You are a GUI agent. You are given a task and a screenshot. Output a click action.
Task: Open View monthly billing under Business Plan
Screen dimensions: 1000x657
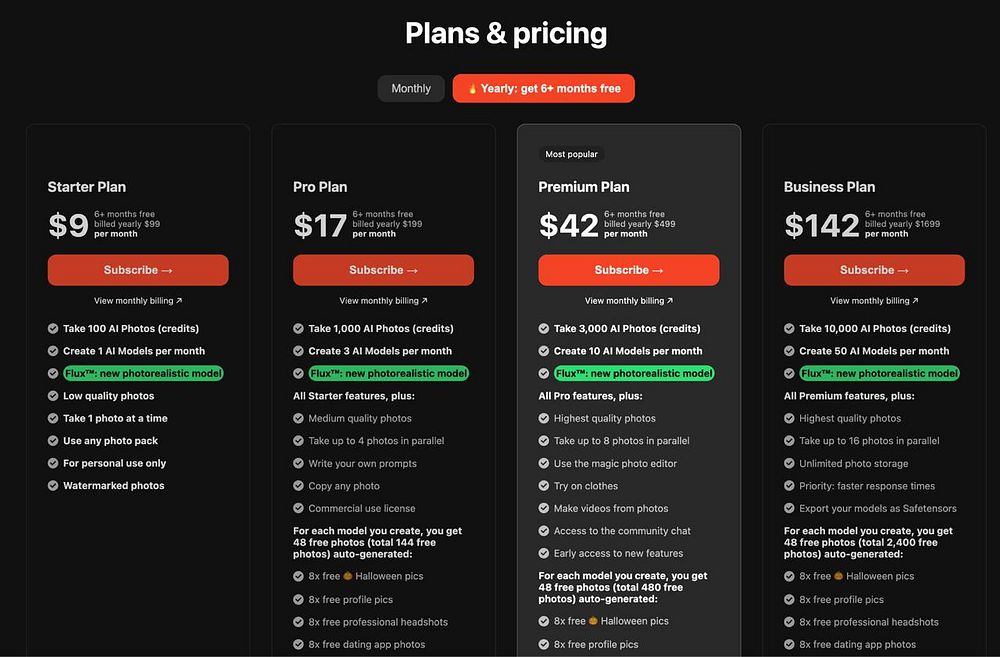(874, 300)
